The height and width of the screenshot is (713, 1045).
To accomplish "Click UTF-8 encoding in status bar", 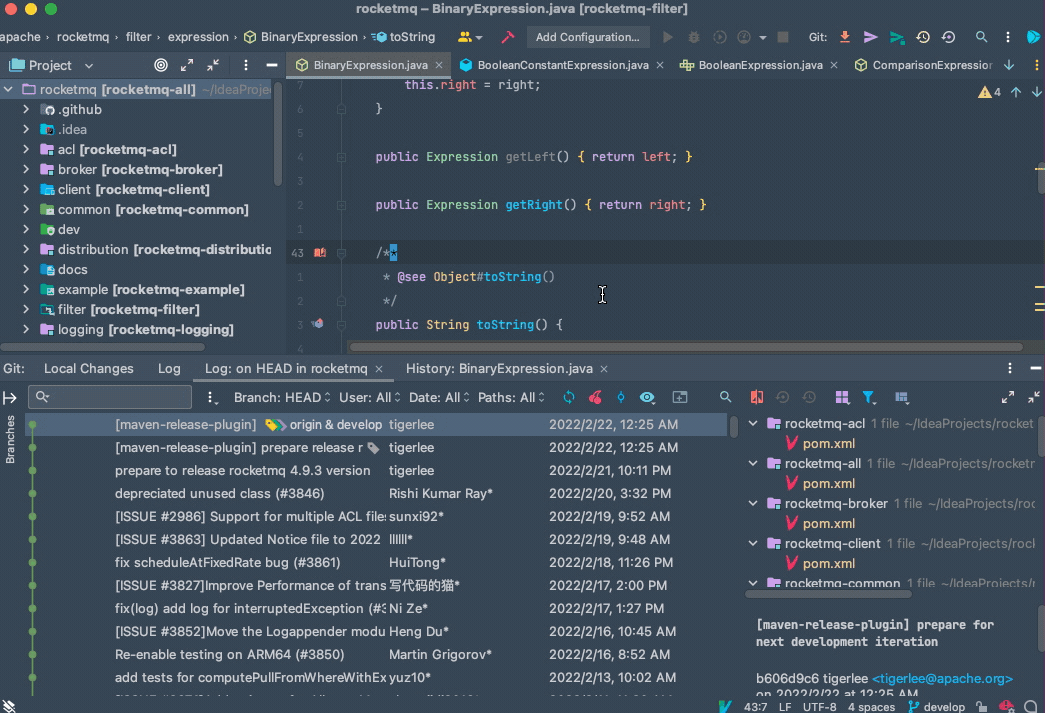I will click(819, 706).
